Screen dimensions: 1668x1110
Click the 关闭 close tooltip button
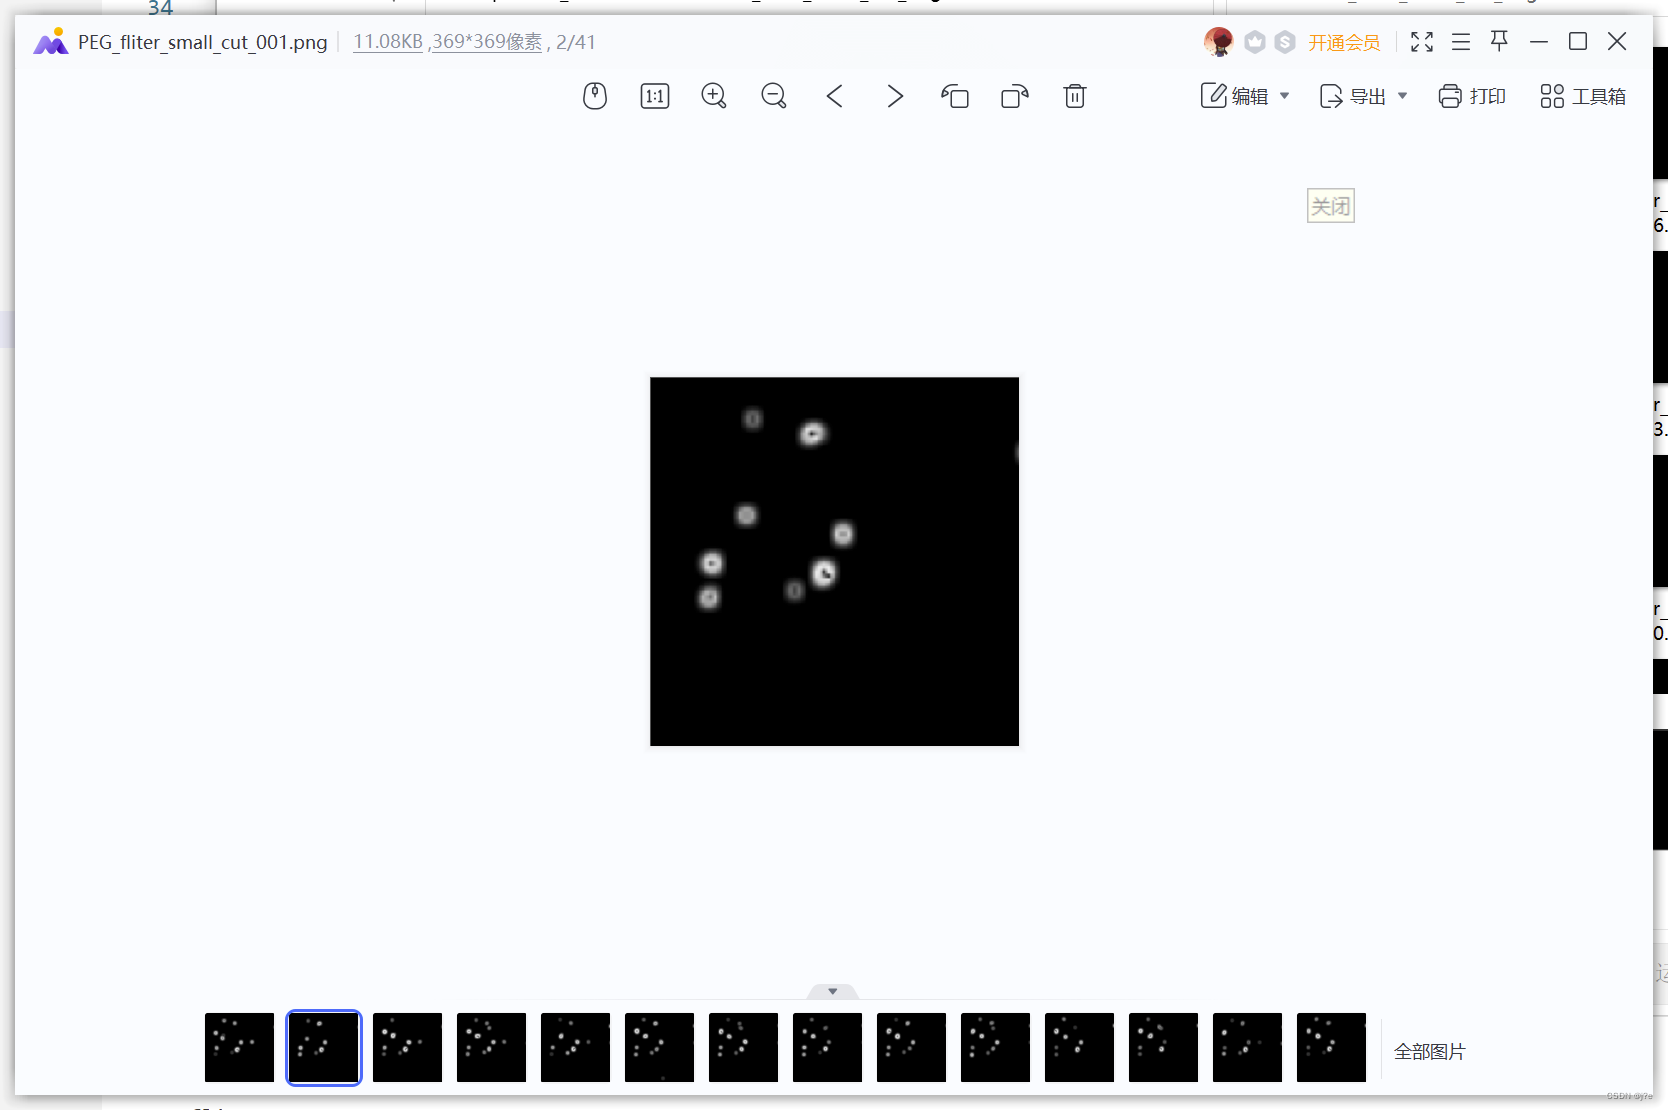point(1331,206)
